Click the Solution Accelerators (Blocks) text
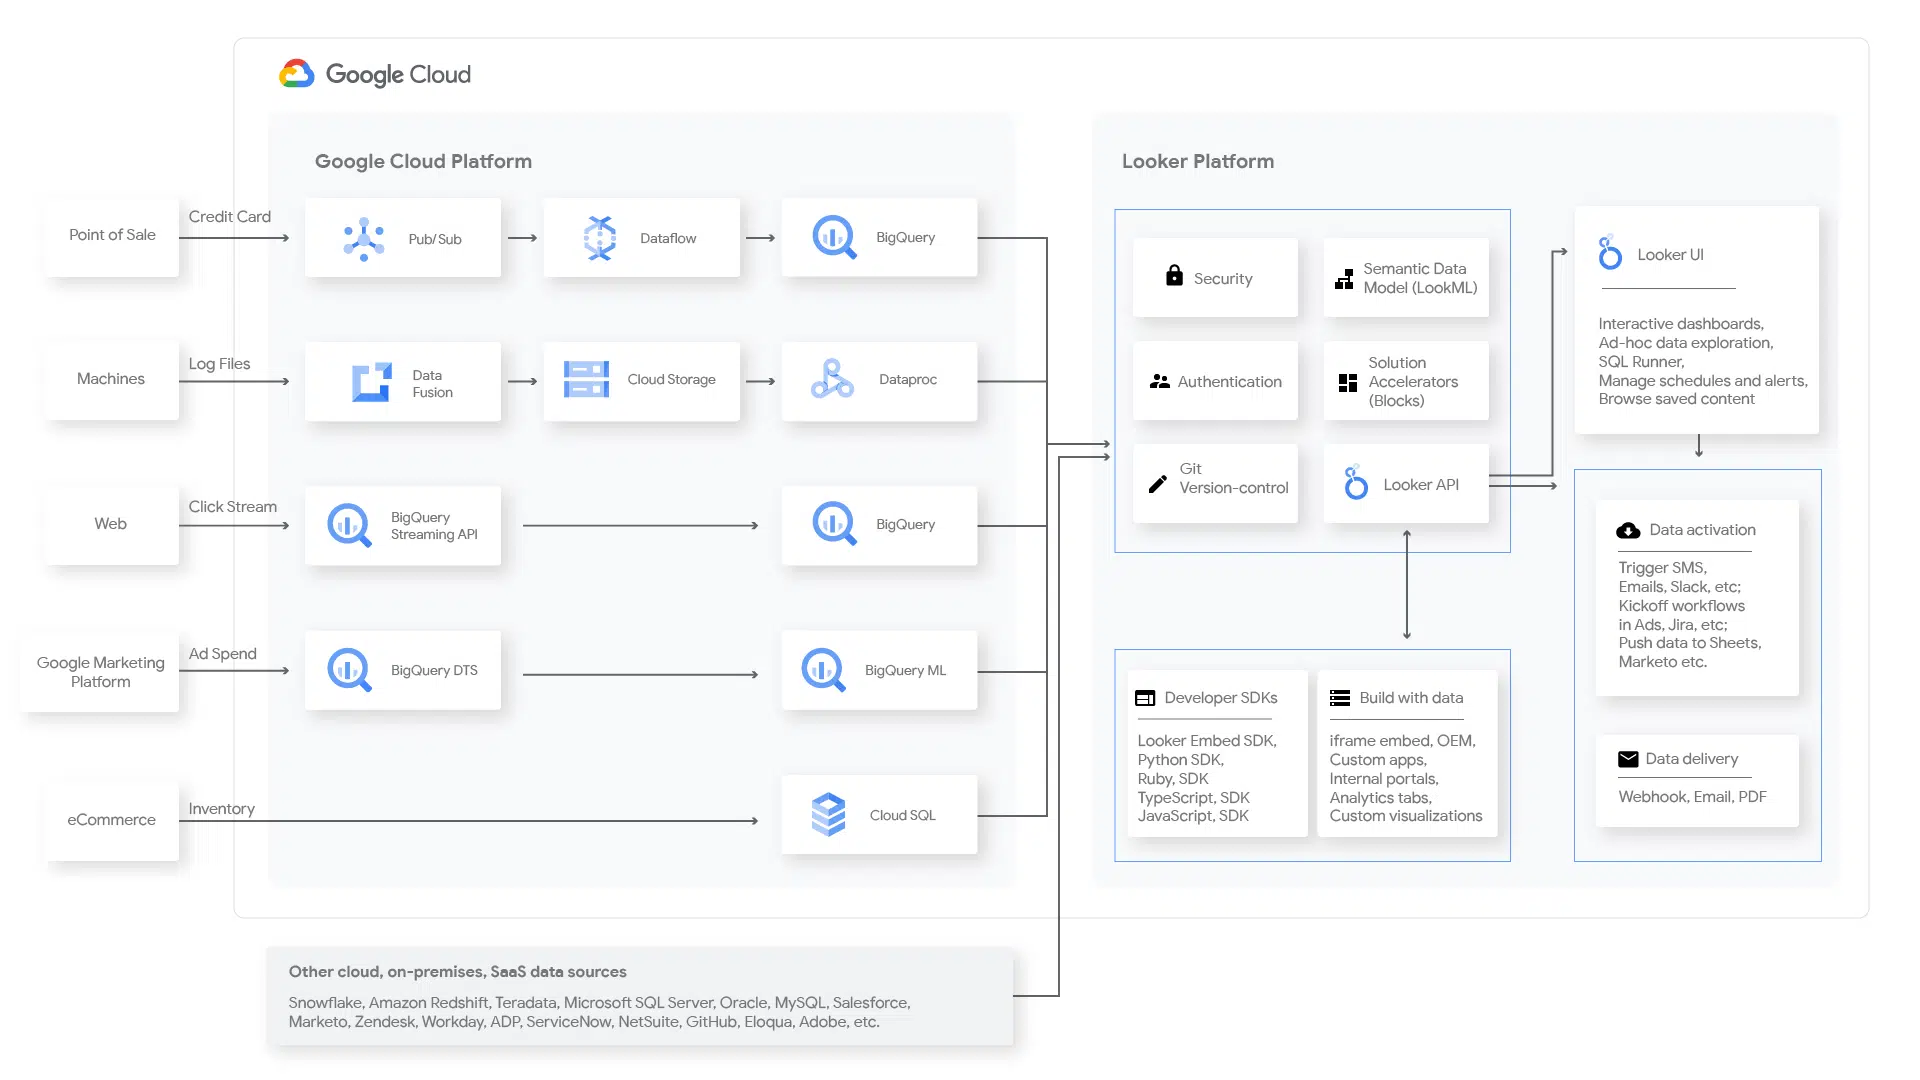 coord(1413,382)
